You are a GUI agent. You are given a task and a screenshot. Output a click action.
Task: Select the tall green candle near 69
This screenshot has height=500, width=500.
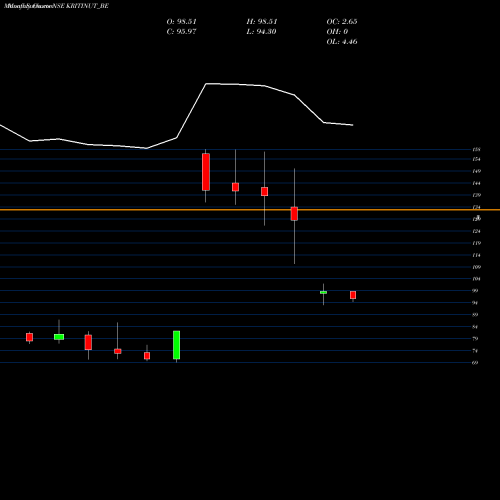(x=176, y=345)
